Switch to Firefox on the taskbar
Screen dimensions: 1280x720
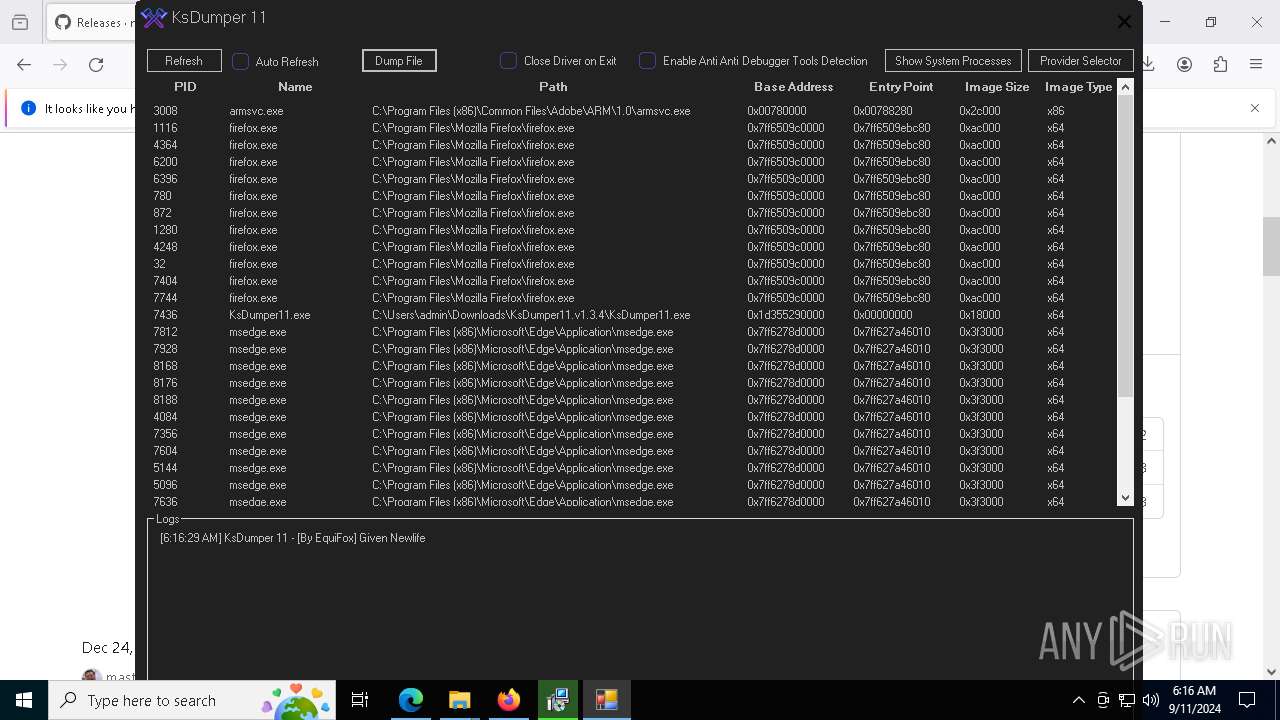coord(508,700)
